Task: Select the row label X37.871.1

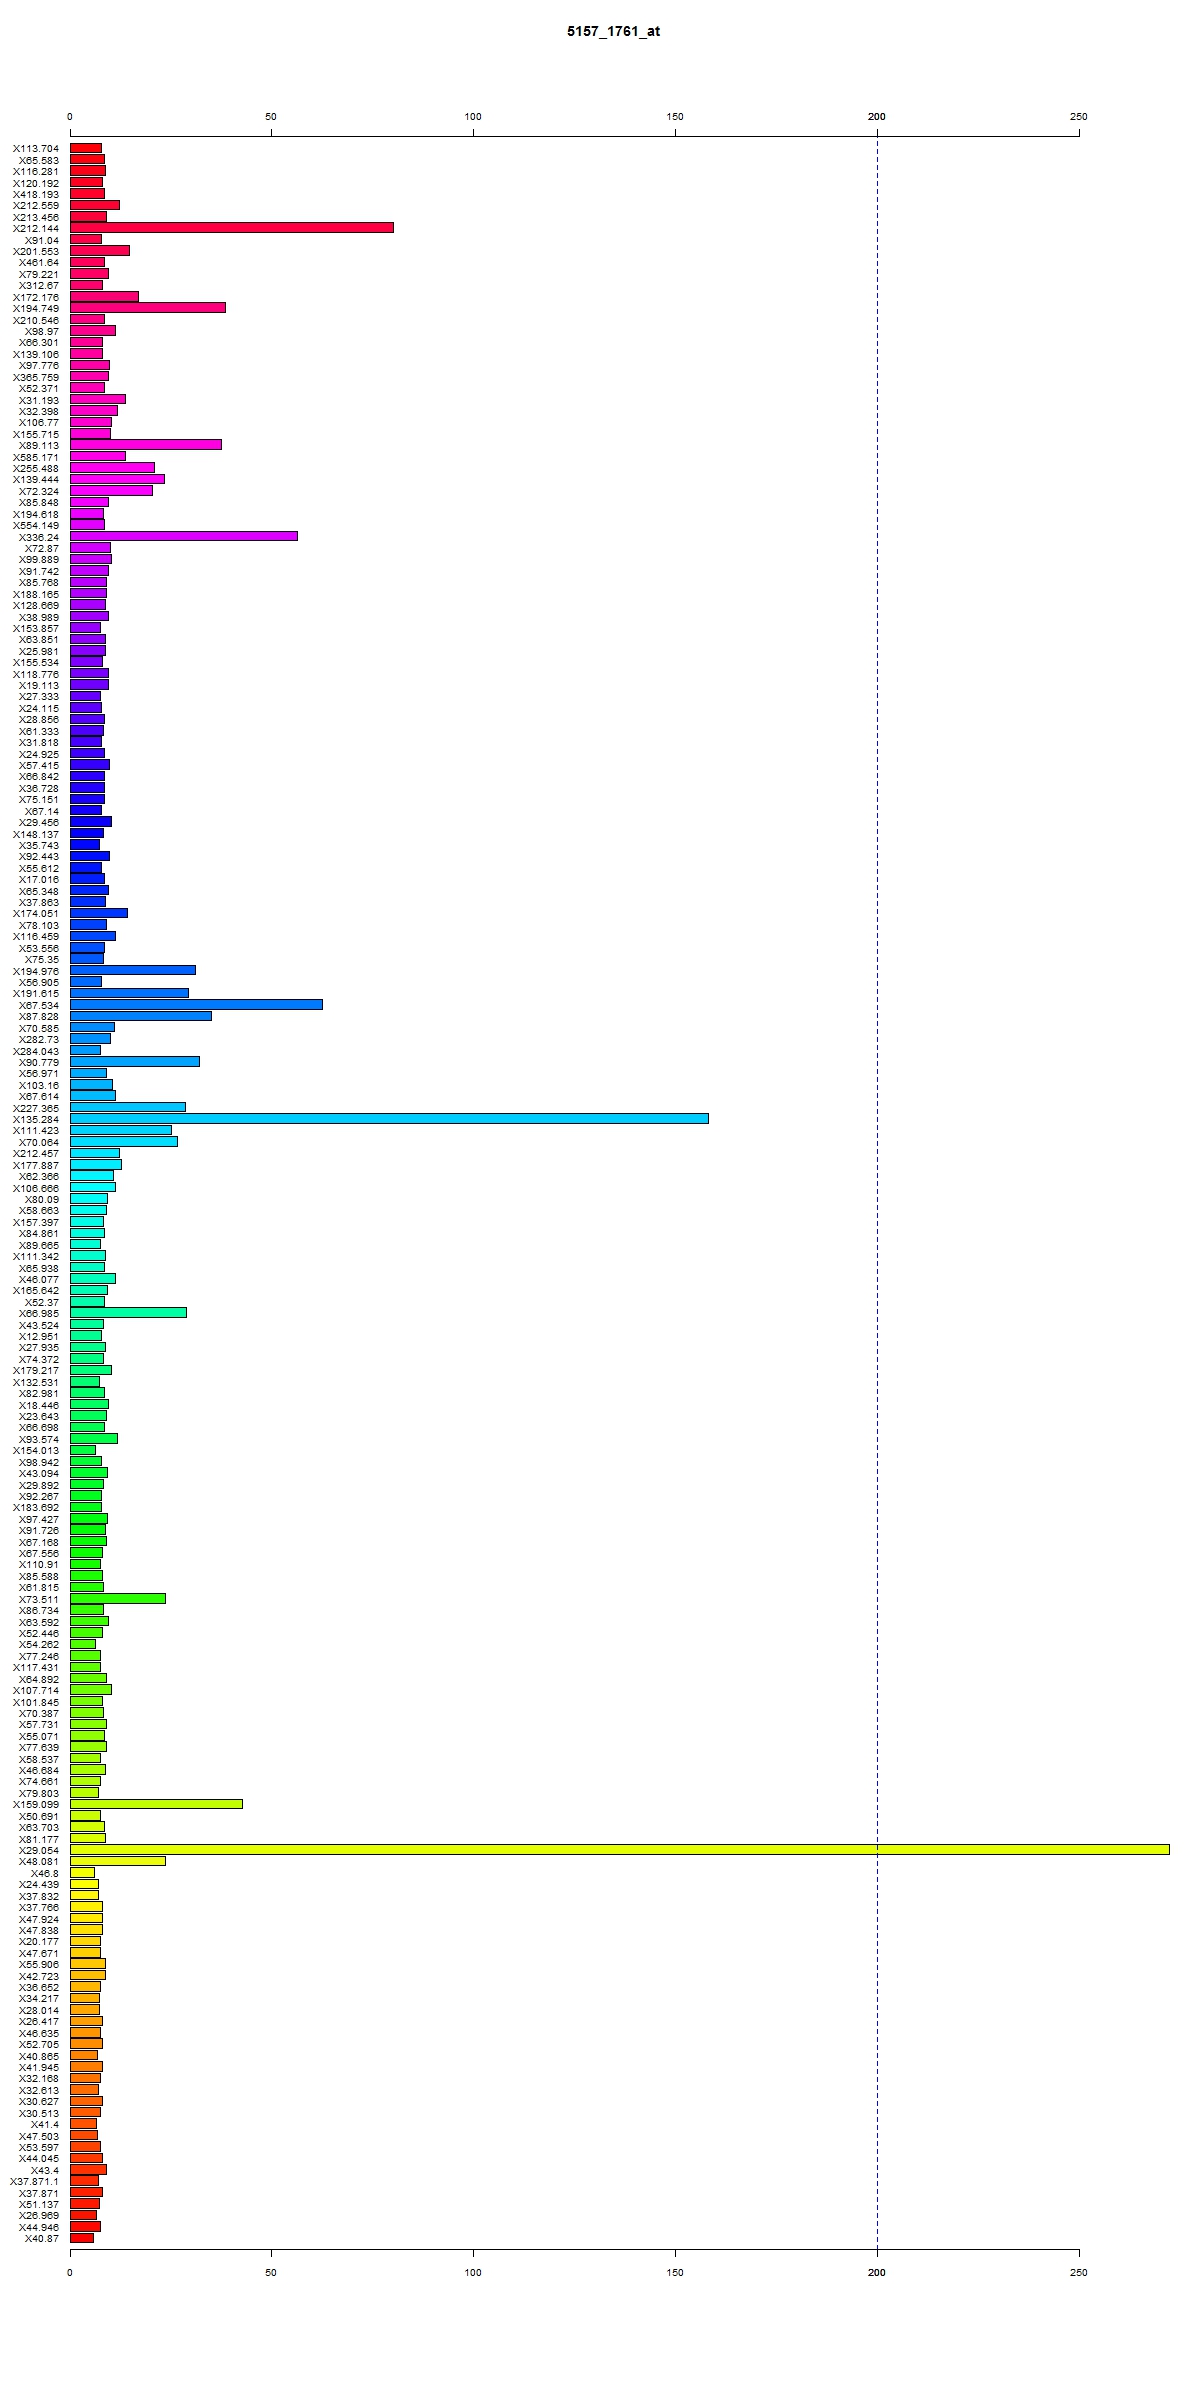Action: coord(35,2181)
